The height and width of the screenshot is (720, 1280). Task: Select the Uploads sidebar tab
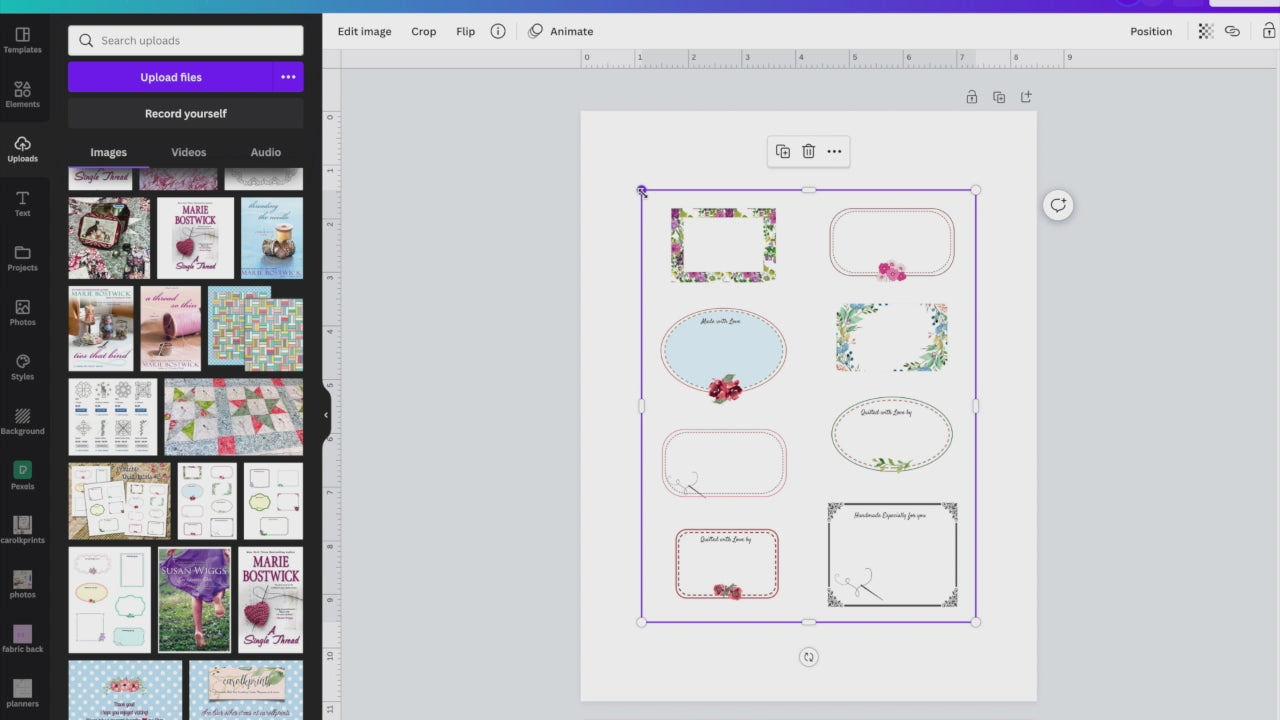(22, 149)
